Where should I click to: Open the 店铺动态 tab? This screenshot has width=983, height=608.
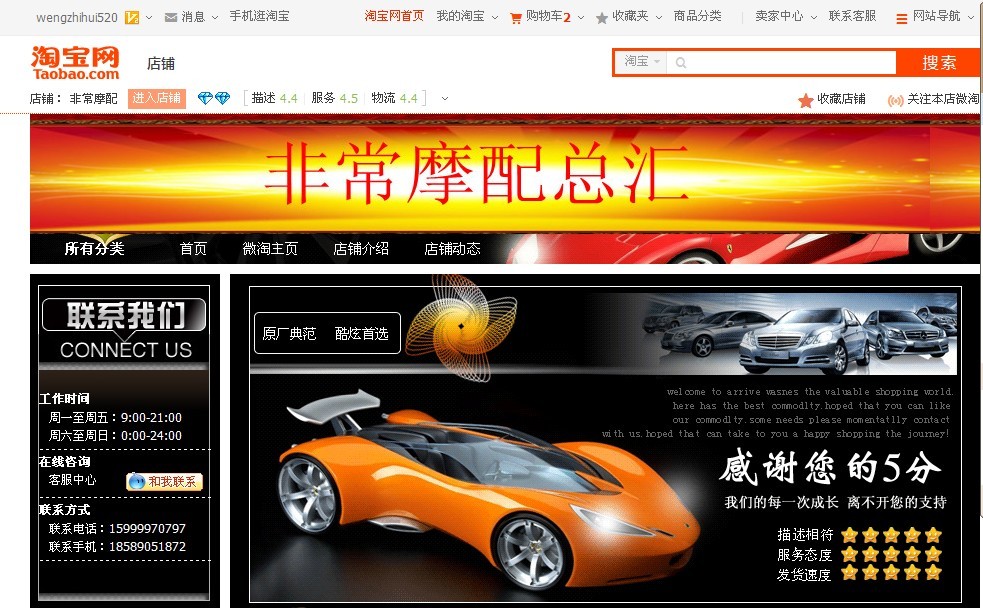click(452, 249)
